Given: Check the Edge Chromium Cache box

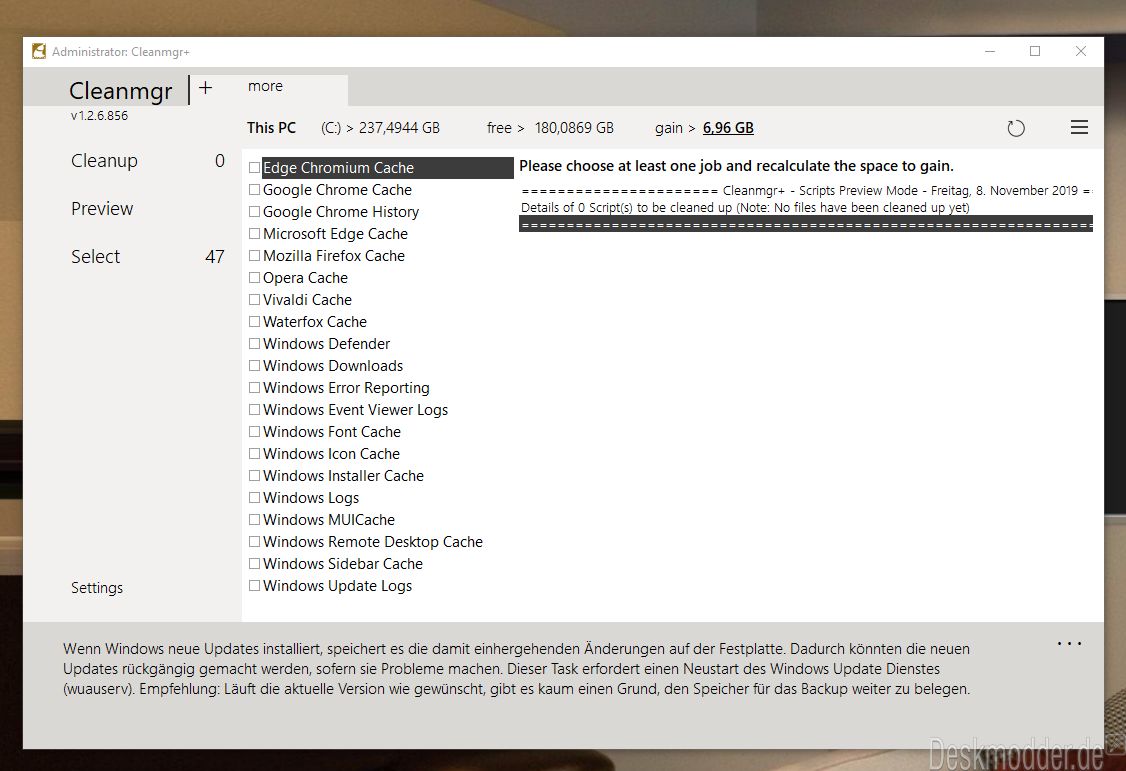Looking at the screenshot, I should click(x=254, y=167).
